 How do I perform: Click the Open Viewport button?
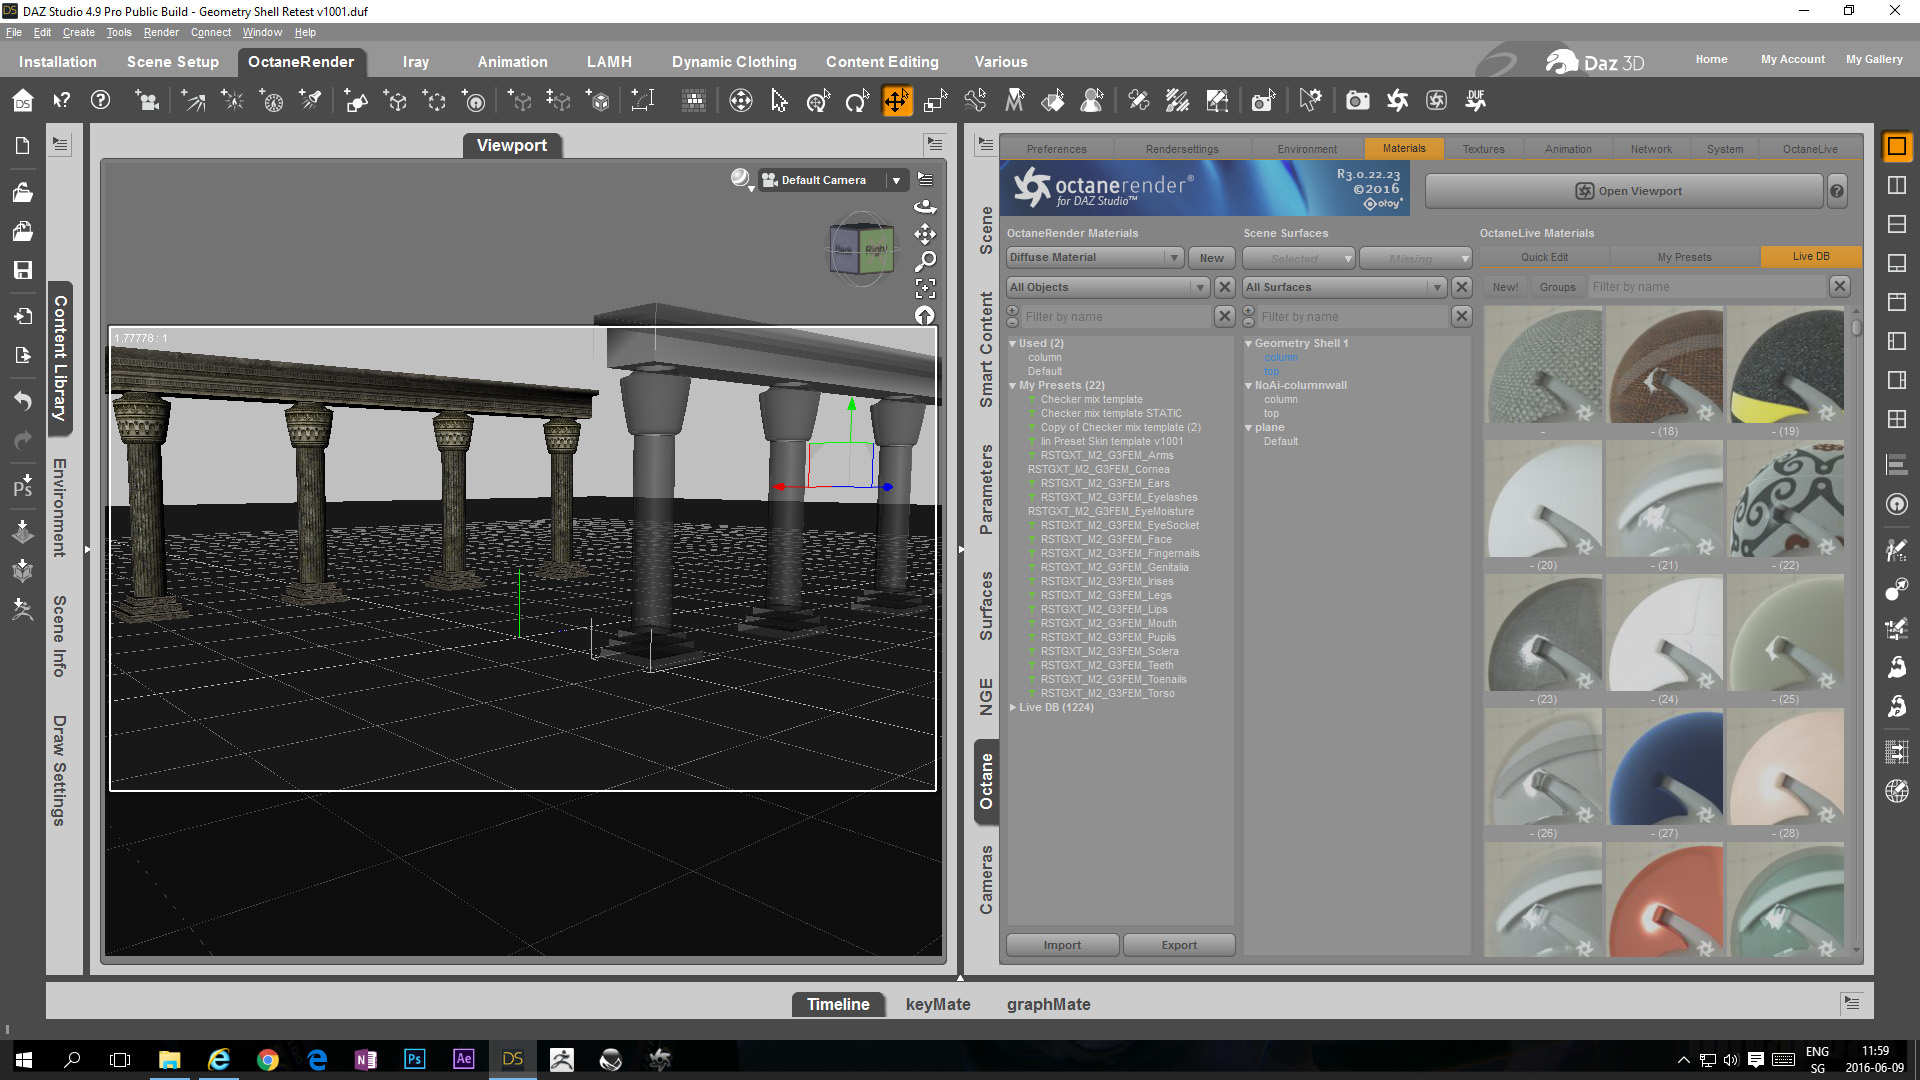coord(1628,191)
